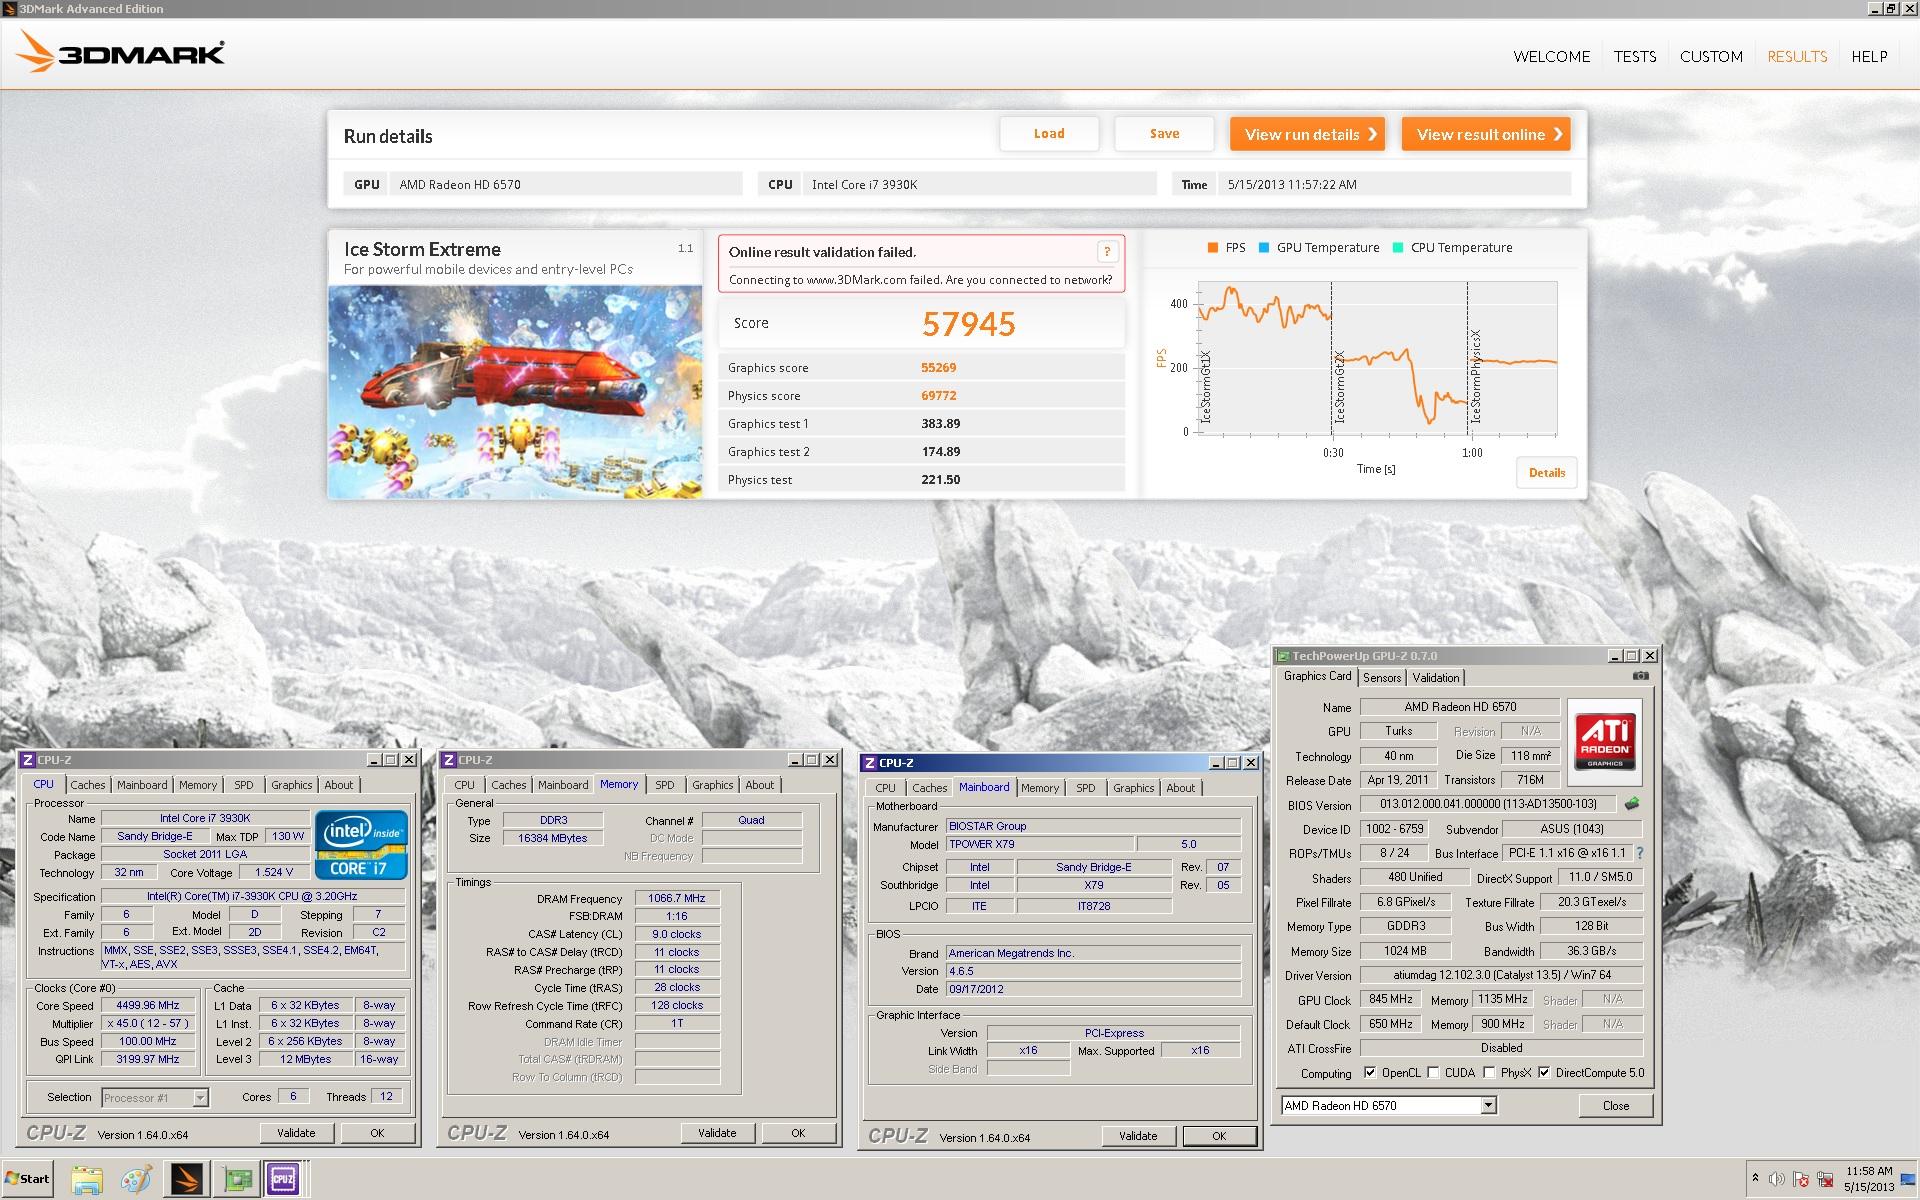This screenshot has height=1200, width=1920.
Task: Toggle the DirectCompute 5.0 checkbox
Action: (1544, 1072)
